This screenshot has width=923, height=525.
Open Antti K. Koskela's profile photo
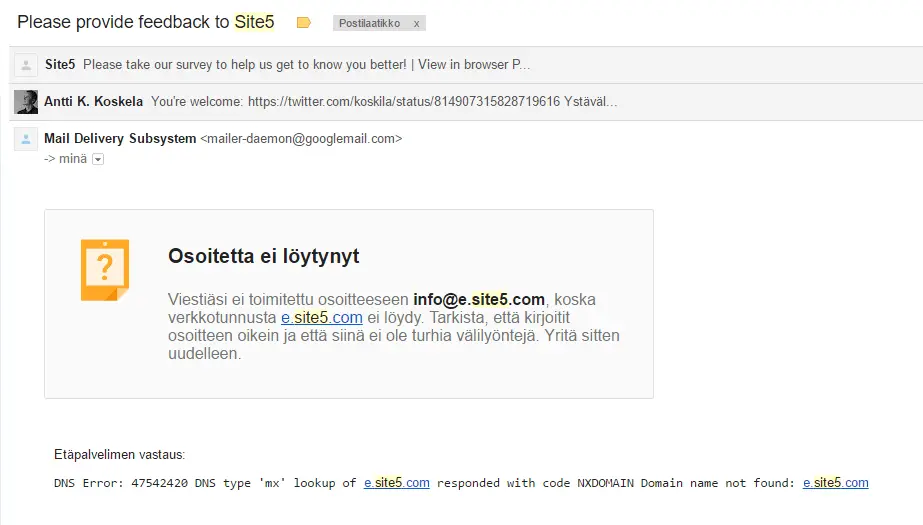pyautogui.click(x=26, y=101)
